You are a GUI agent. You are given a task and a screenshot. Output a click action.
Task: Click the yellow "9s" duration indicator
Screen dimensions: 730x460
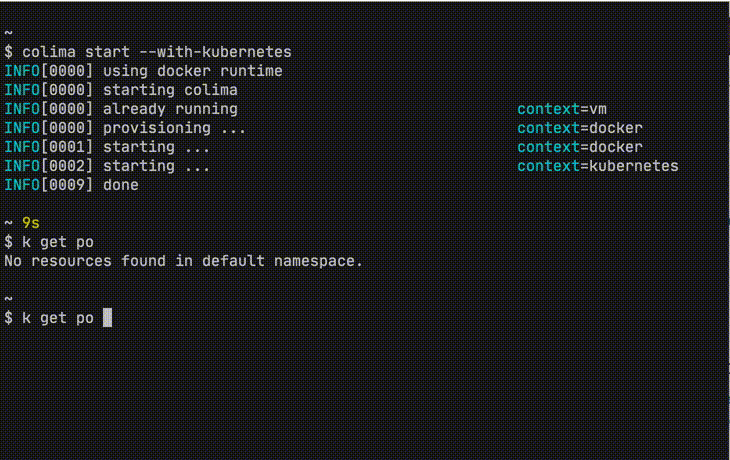click(x=31, y=223)
